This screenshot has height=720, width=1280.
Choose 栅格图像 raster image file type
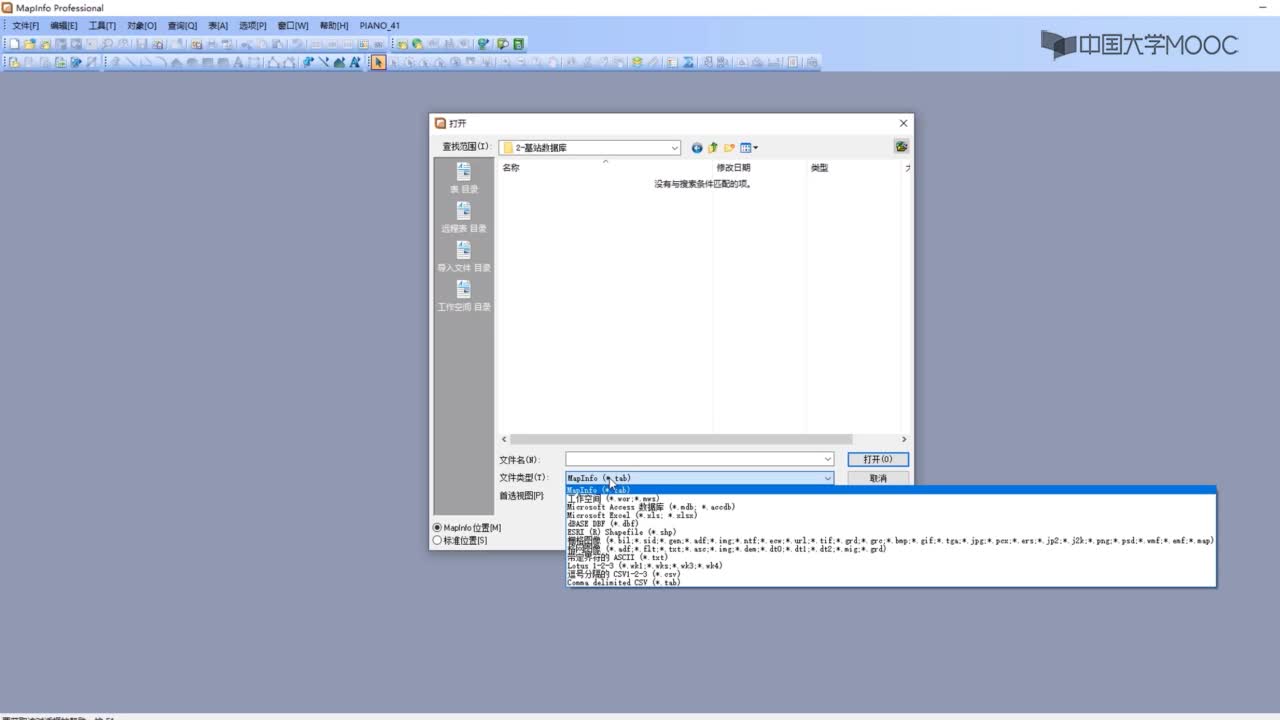890,540
